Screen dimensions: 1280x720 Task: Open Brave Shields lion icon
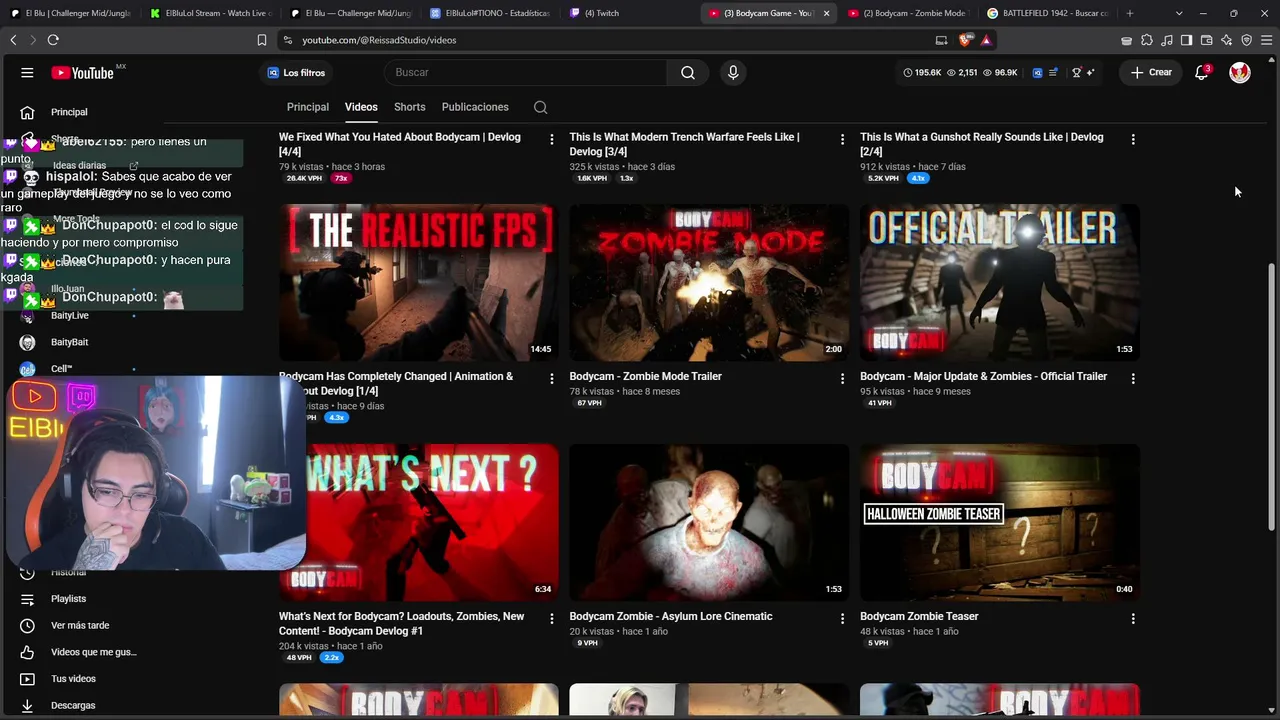[x=965, y=40]
